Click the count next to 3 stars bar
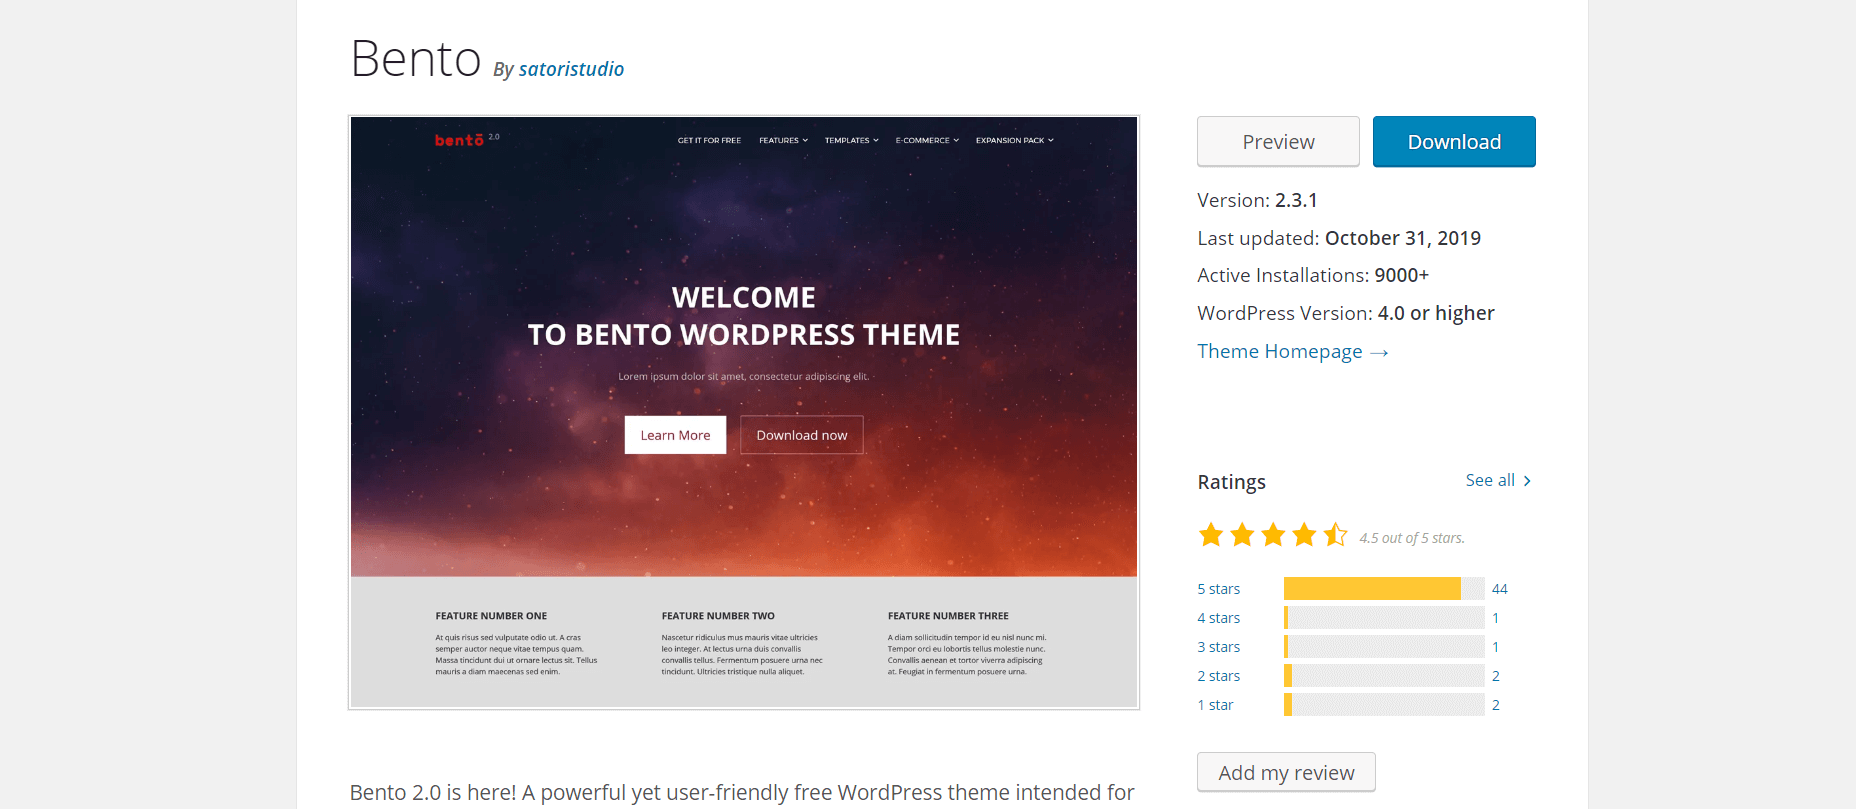 click(x=1496, y=647)
